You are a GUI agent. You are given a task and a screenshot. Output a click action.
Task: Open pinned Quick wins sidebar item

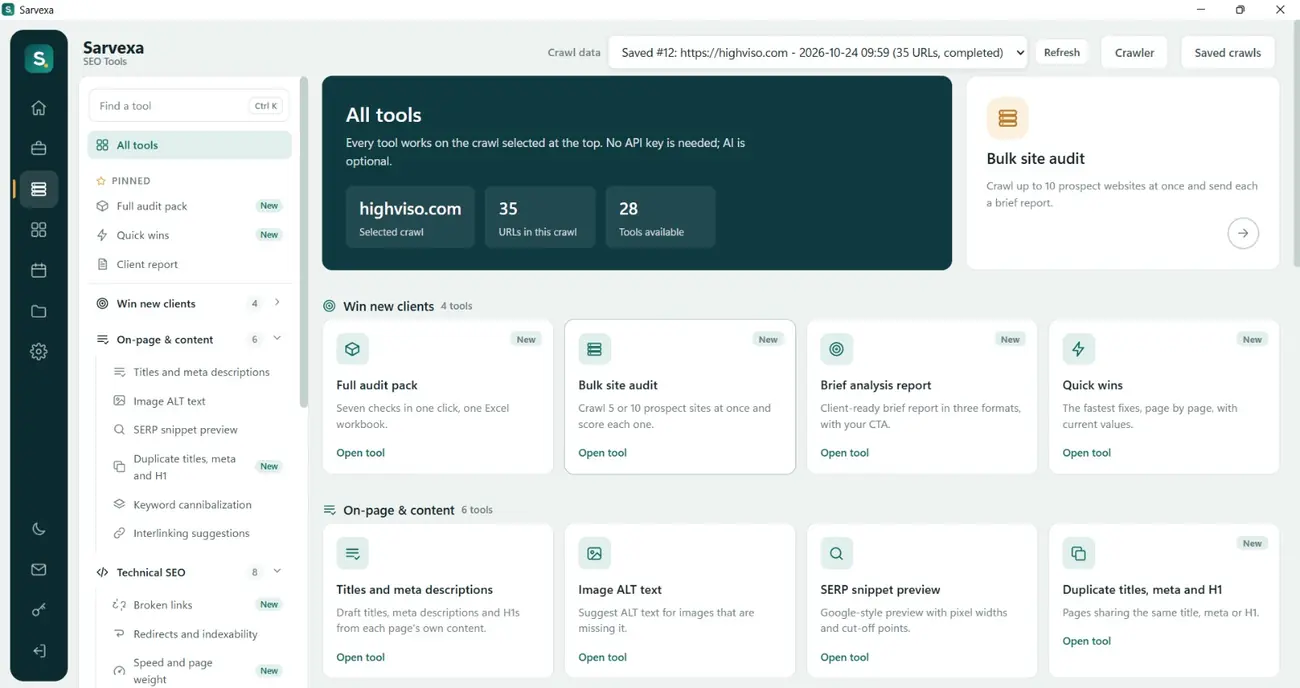coord(190,235)
